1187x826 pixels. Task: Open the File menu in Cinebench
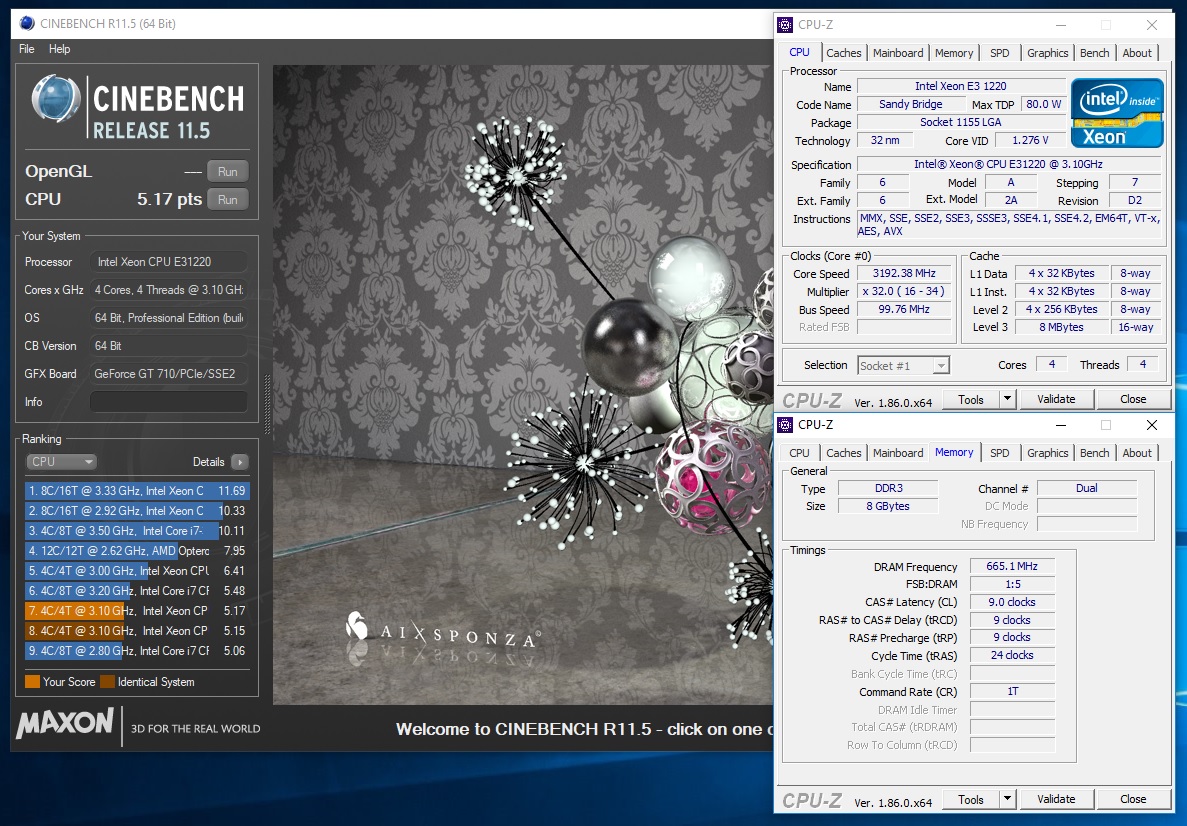click(x=26, y=49)
